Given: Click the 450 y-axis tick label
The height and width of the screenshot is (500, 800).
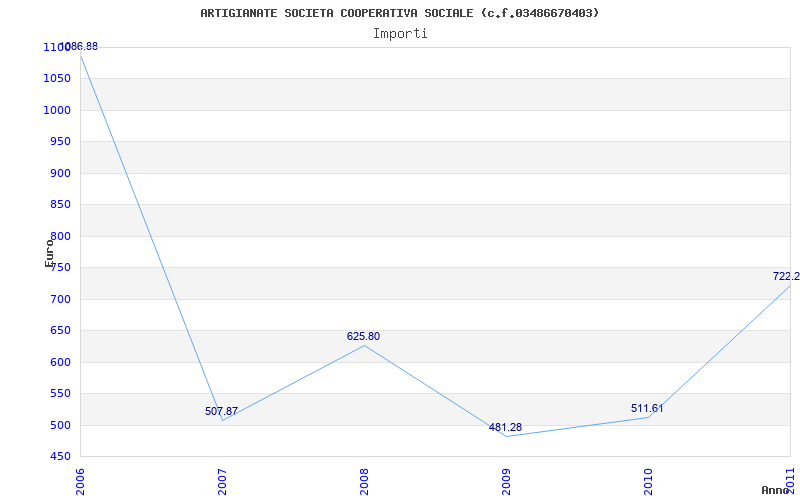Looking at the screenshot, I should (60, 457).
